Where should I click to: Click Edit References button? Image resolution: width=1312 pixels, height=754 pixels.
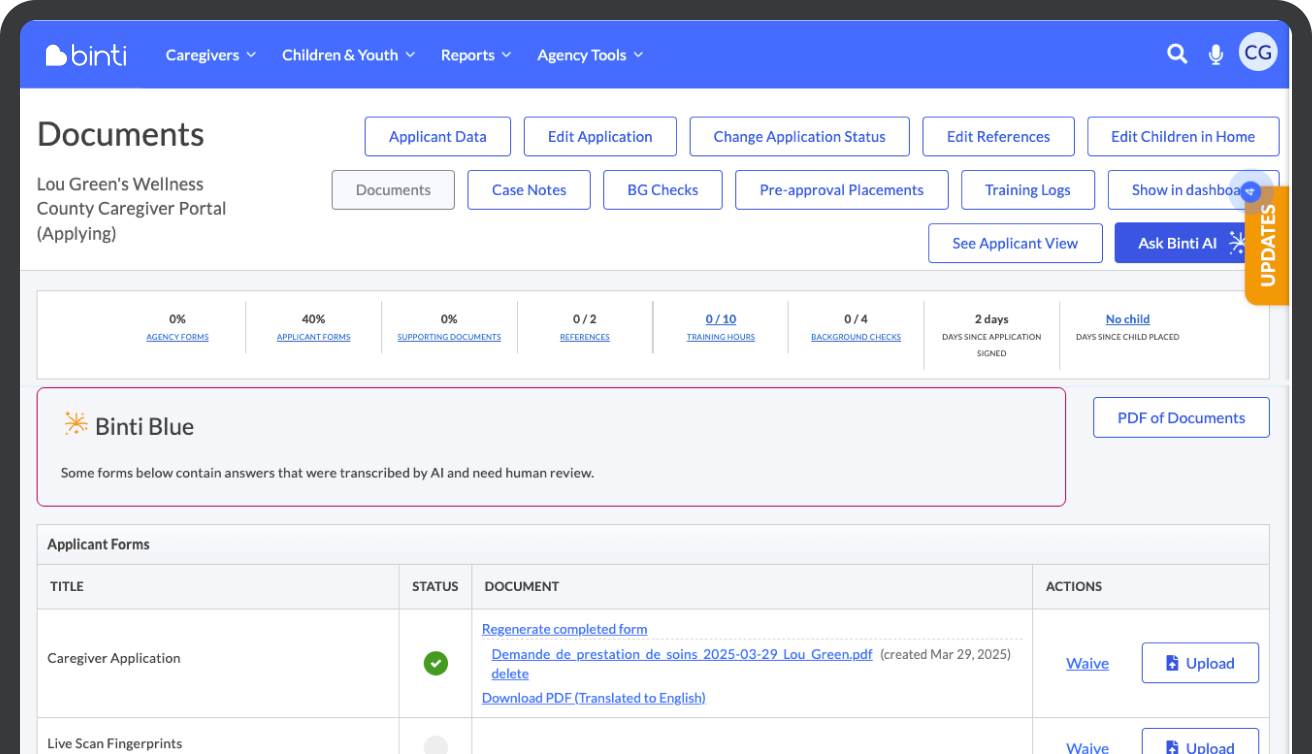(998, 137)
